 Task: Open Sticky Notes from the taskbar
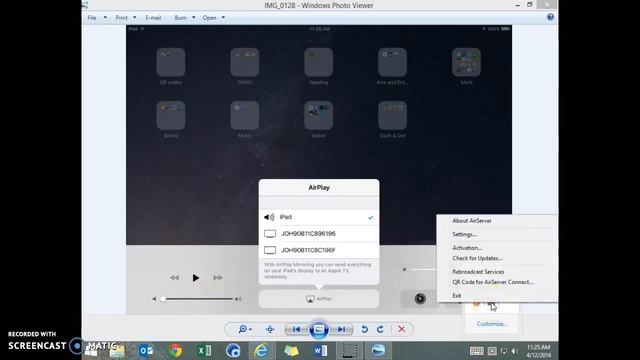point(291,351)
